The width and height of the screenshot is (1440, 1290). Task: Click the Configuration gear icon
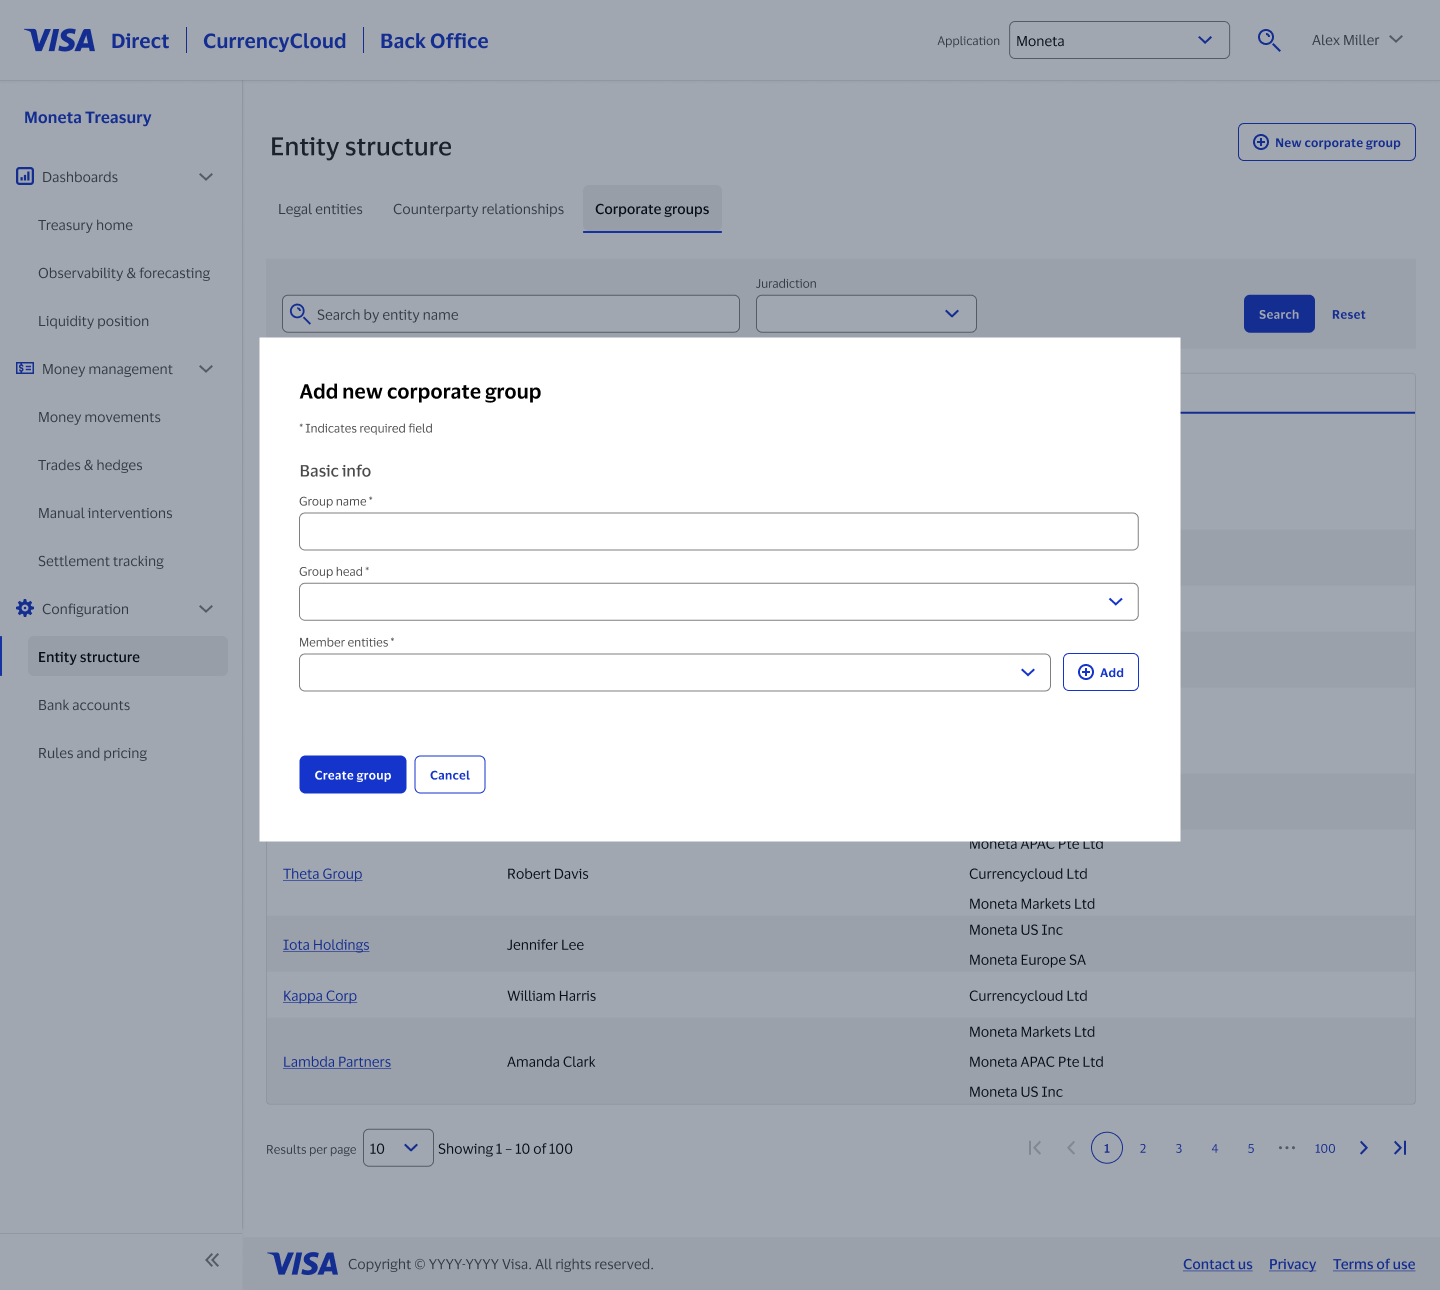click(25, 608)
